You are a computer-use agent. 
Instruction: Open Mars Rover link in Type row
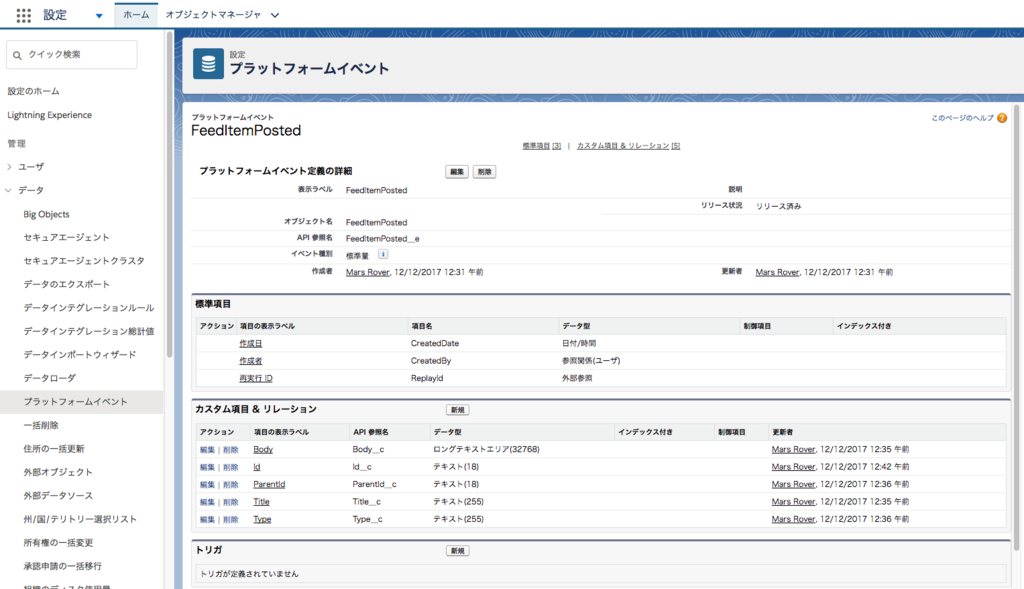pyautogui.click(x=793, y=520)
